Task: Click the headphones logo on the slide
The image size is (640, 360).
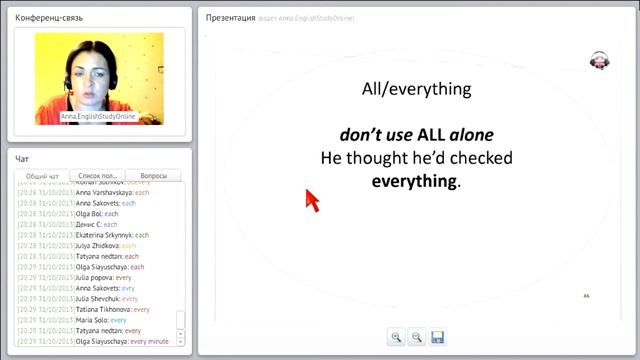Action: [600, 61]
